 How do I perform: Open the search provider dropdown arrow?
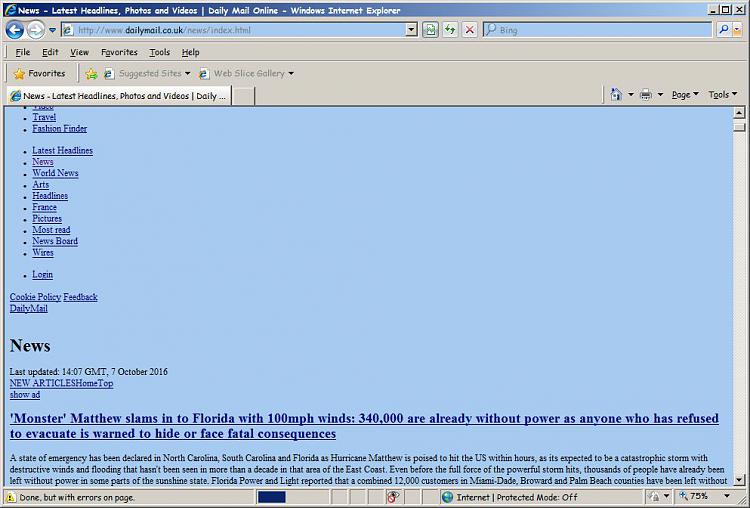pos(737,30)
